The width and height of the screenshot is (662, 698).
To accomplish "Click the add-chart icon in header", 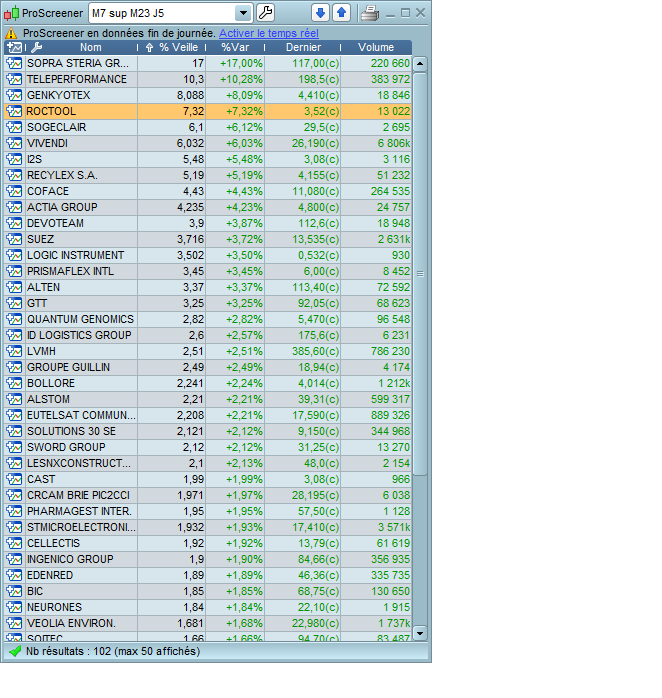I will coord(15,47).
